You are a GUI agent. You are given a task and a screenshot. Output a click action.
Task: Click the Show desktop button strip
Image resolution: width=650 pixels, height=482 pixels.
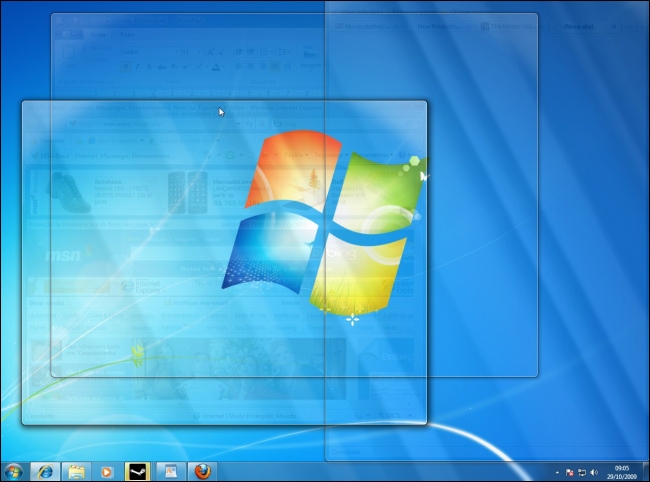coord(646,471)
